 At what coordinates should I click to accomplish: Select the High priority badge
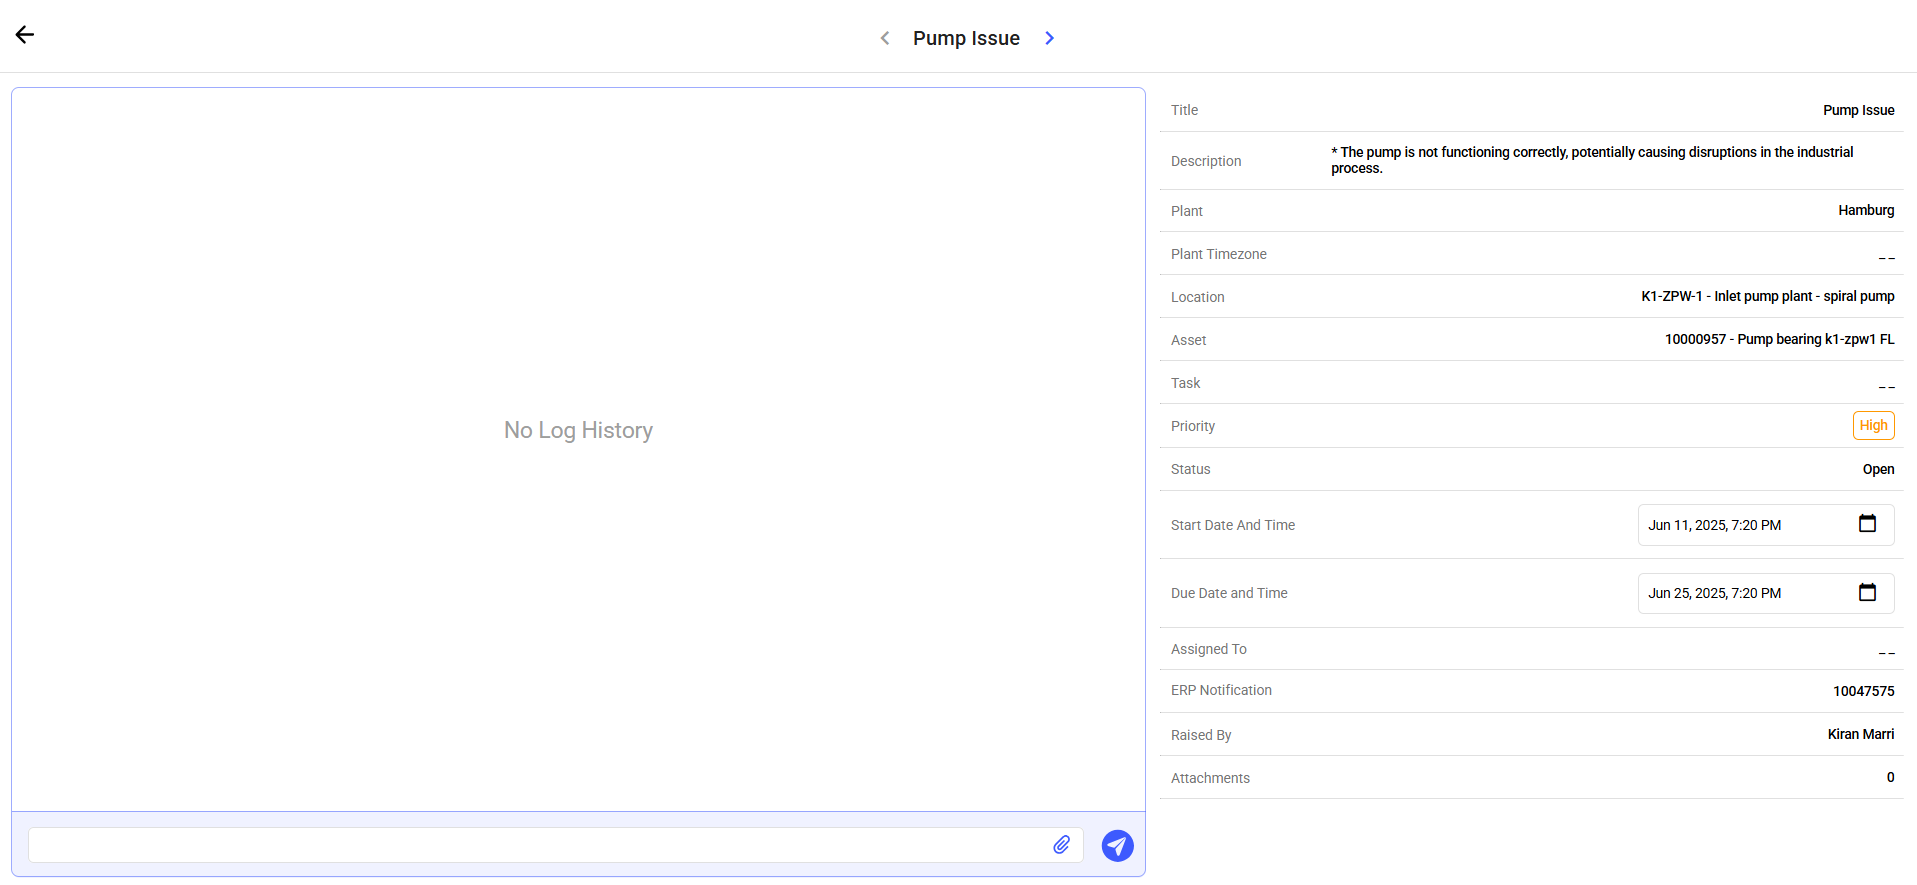(1873, 426)
